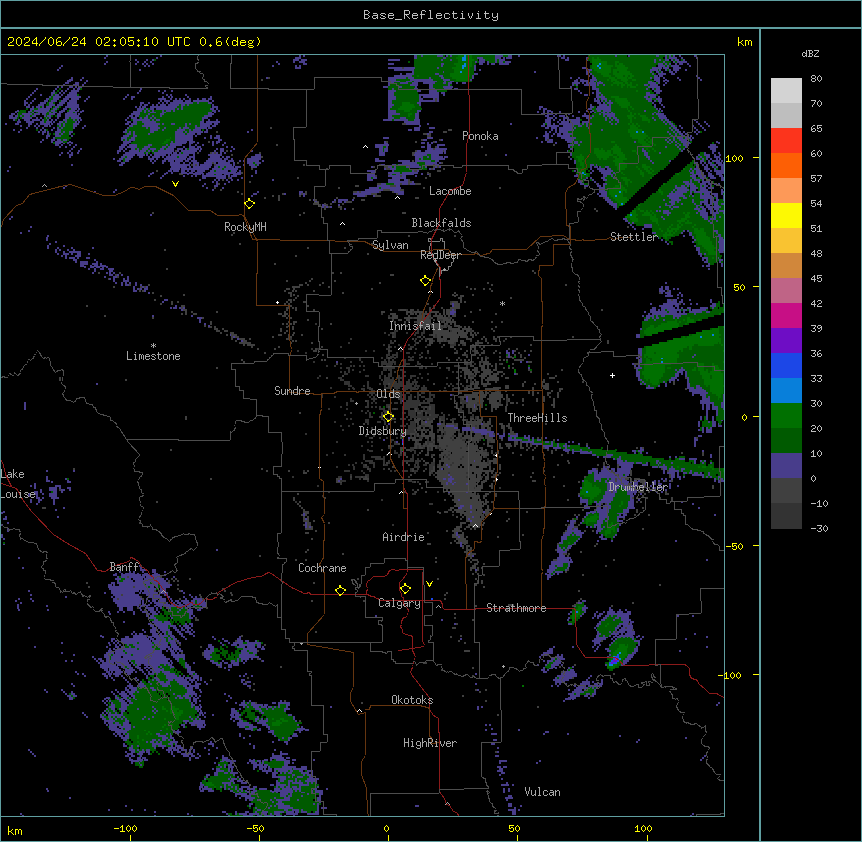Screen dimensions: 862x842
Task: Click the asterisk marker above Limestone
Action: (x=153, y=346)
